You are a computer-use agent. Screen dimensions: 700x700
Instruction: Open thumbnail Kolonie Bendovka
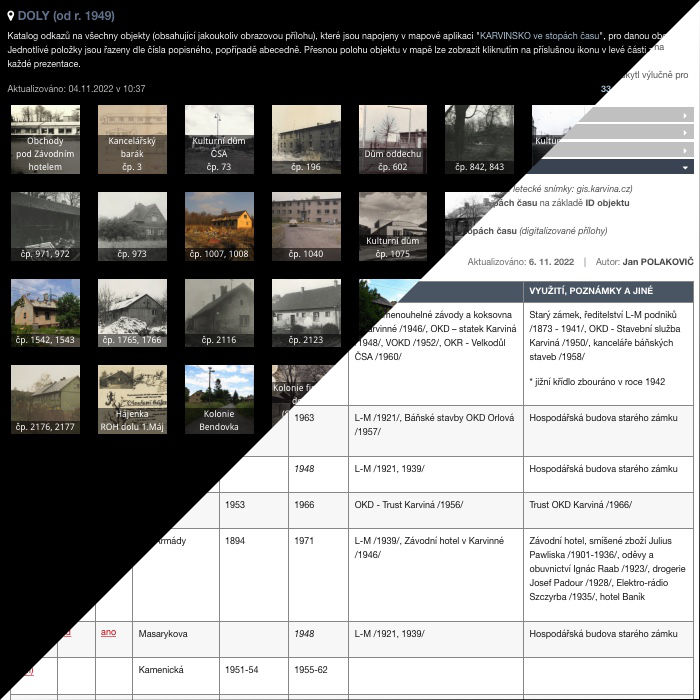(219, 400)
